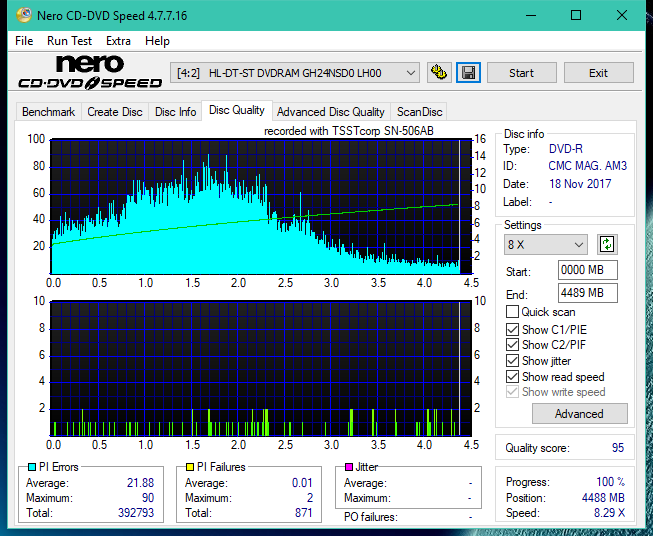653x536 pixels.
Task: Open the Extra menu
Action: click(118, 41)
